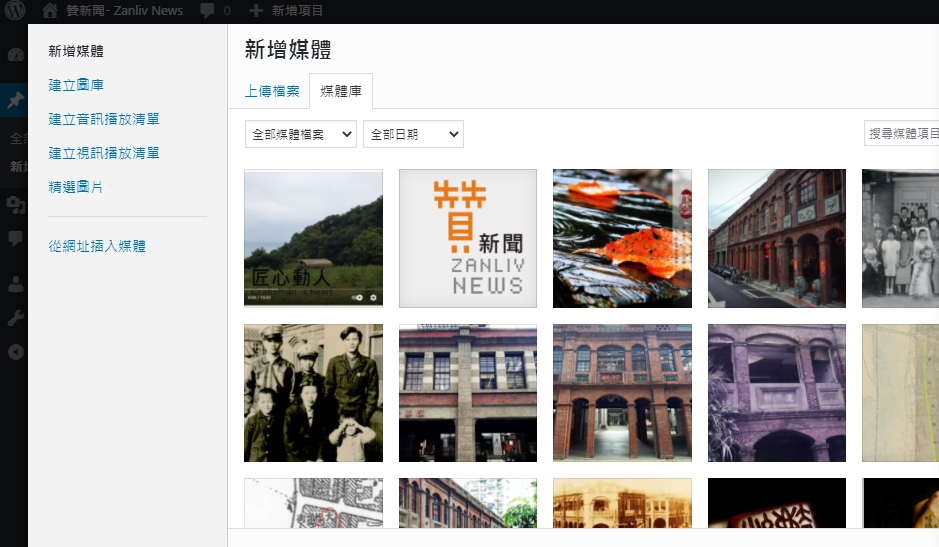Switch to the 媒體庫 tab

(341, 91)
